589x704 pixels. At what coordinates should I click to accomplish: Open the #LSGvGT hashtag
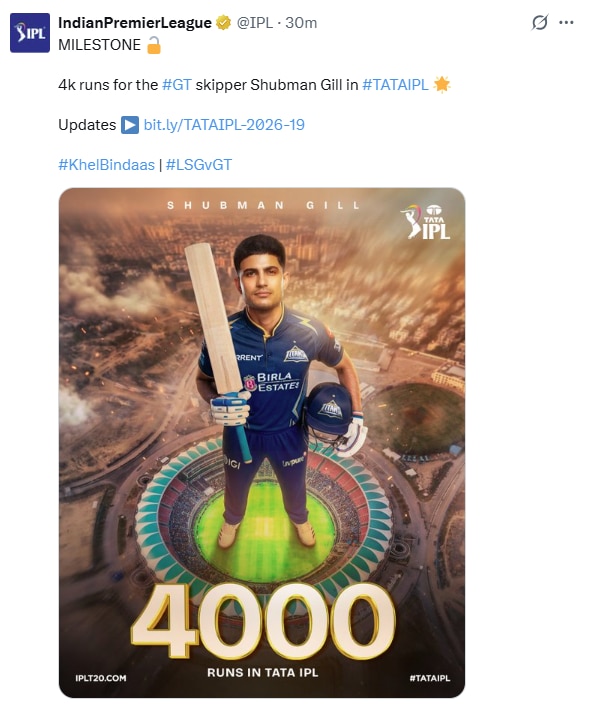(x=199, y=165)
